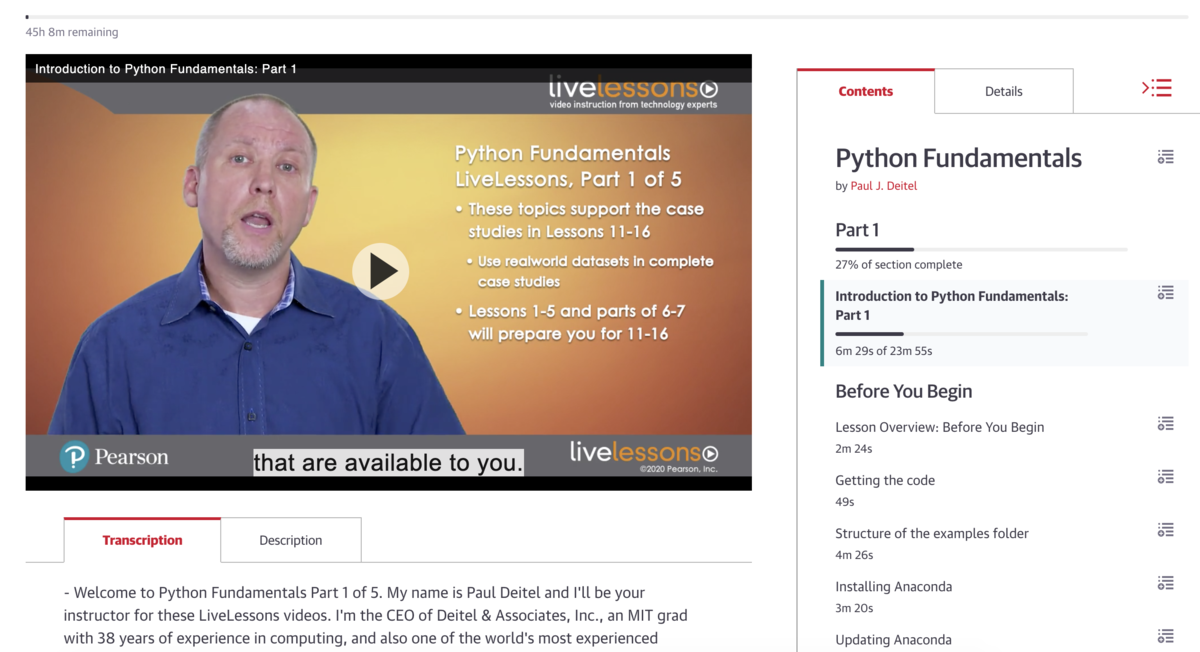
Task: Open the Description tab
Action: pos(290,540)
